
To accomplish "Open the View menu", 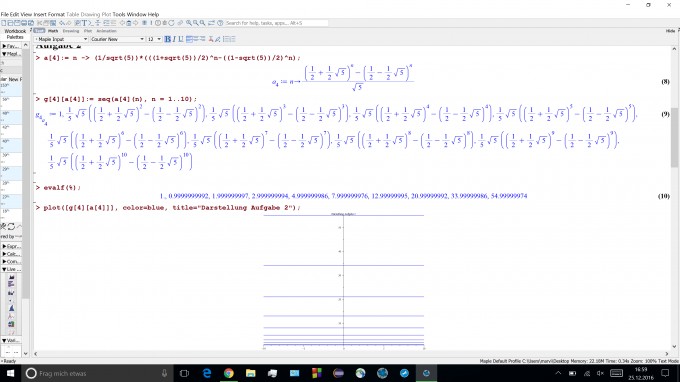I will tap(26, 14).
